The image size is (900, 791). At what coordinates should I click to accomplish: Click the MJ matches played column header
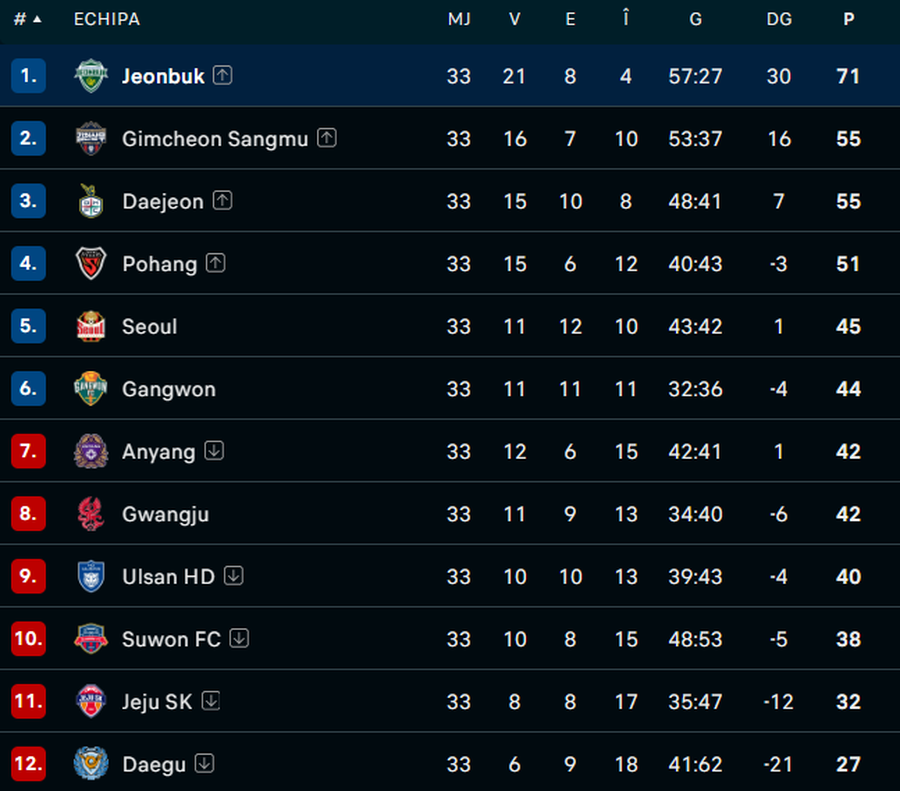click(459, 19)
